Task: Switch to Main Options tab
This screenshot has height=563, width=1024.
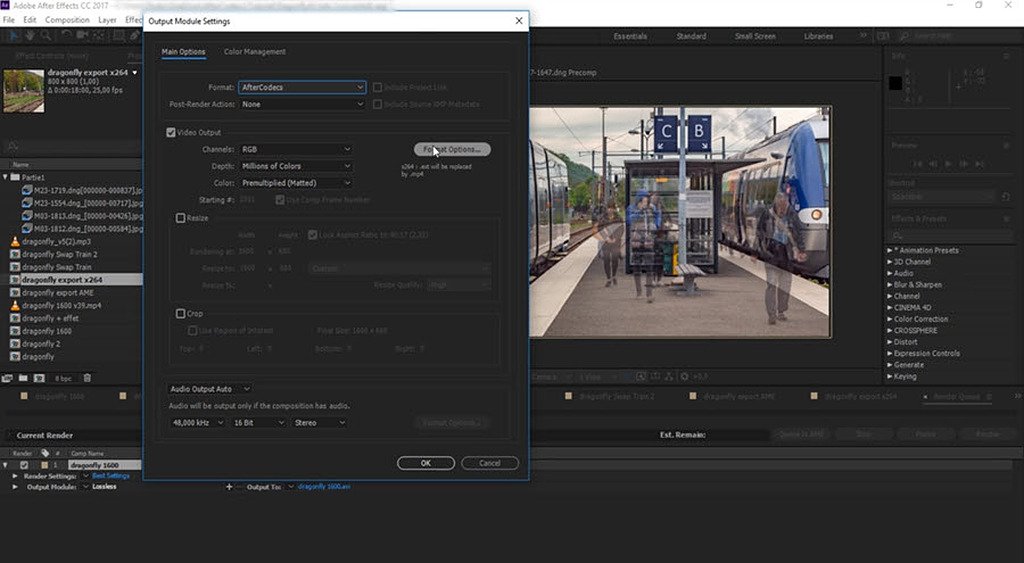Action: 184,52
